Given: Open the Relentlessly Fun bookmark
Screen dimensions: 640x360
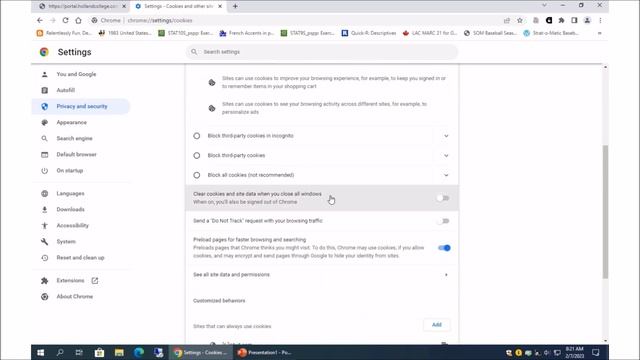Looking at the screenshot, I should 64,33.
